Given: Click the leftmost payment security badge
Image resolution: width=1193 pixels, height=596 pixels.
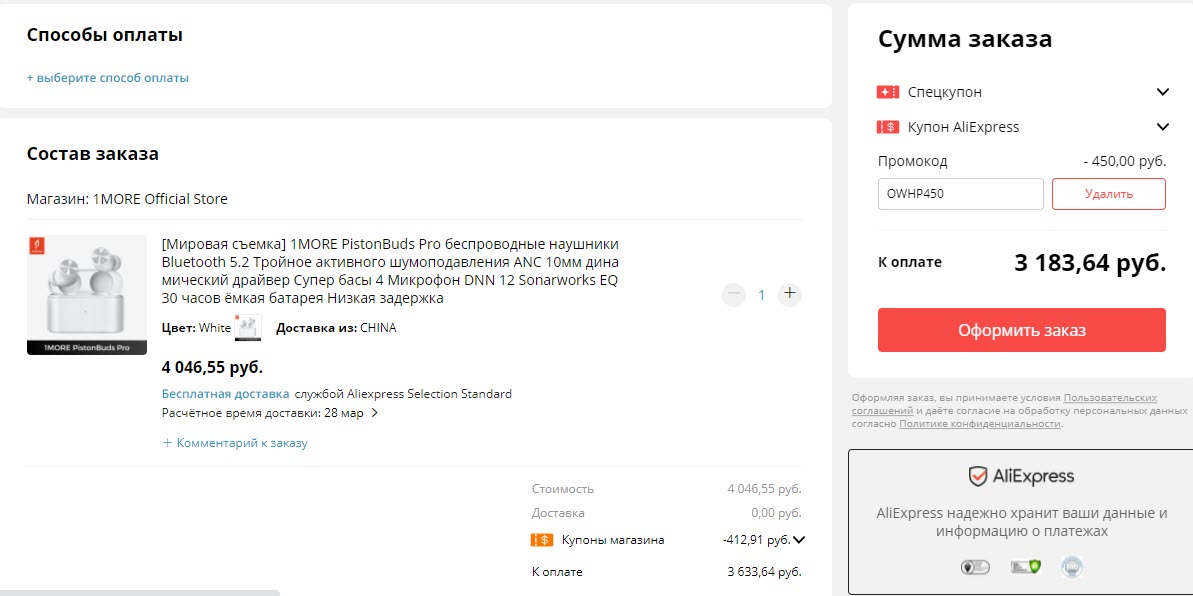Looking at the screenshot, I should click(973, 567).
